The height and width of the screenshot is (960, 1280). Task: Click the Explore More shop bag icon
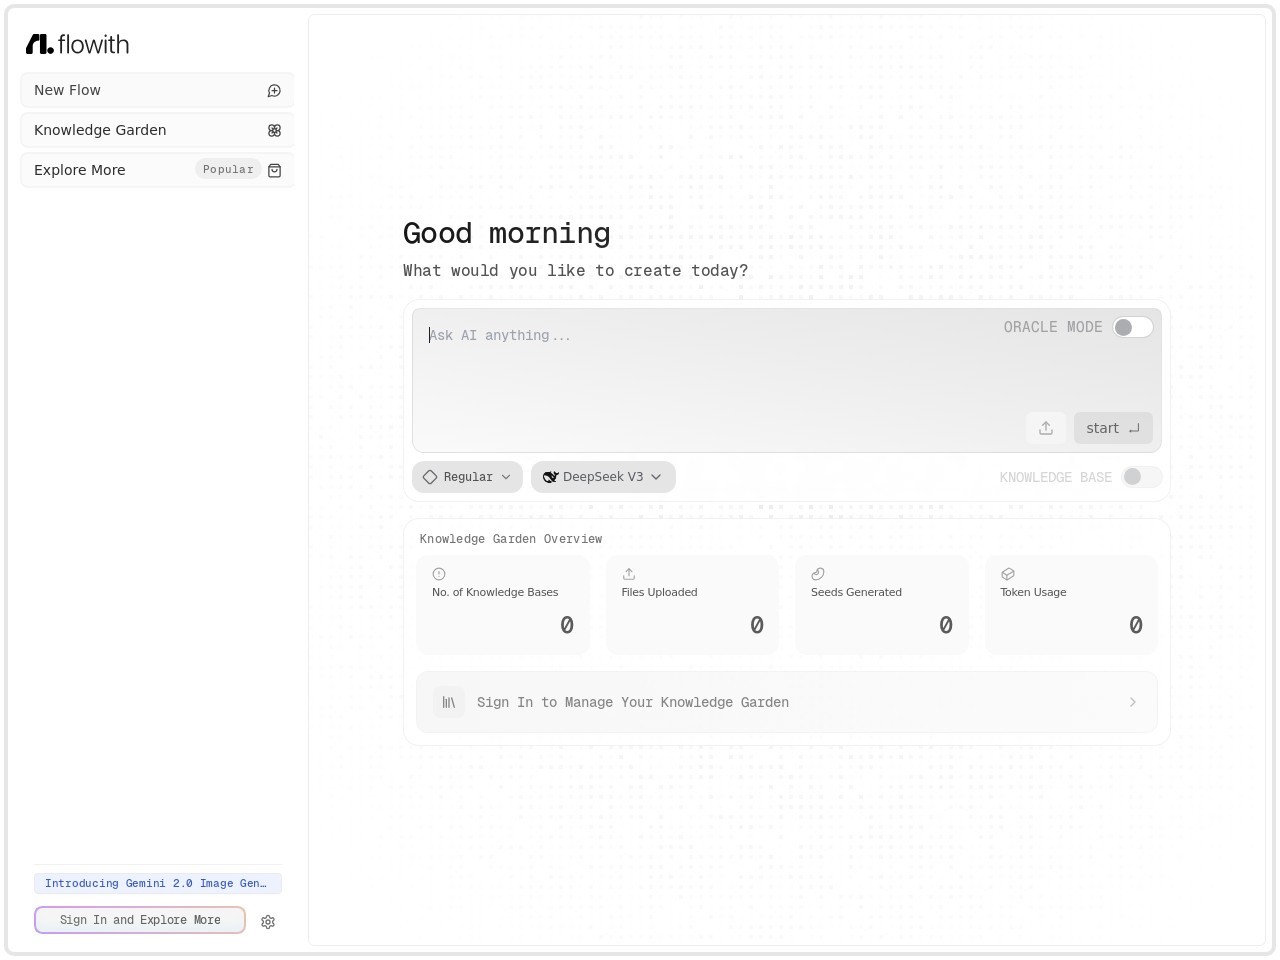(x=274, y=171)
